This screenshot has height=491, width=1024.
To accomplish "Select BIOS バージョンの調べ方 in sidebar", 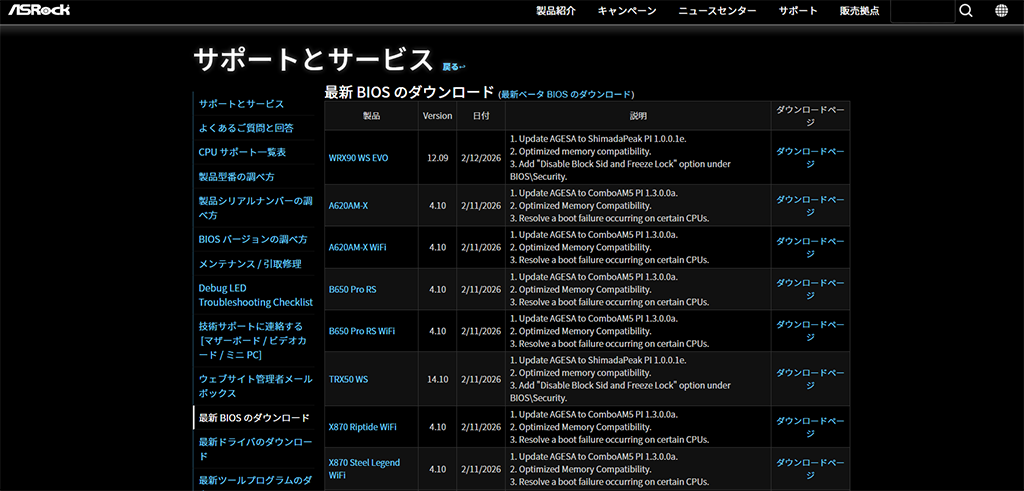I will coord(253,240).
